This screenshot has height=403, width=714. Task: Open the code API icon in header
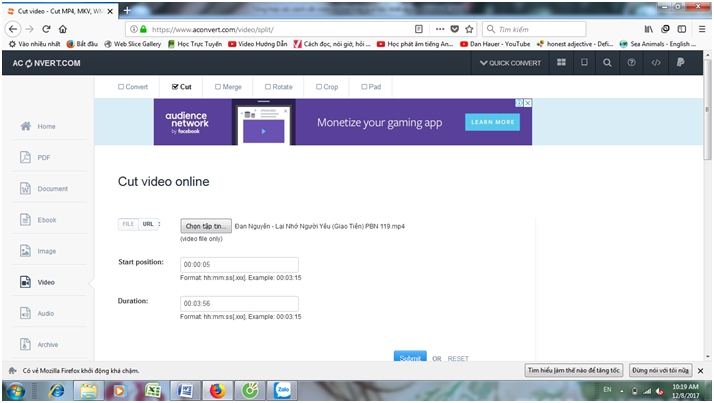click(656, 63)
